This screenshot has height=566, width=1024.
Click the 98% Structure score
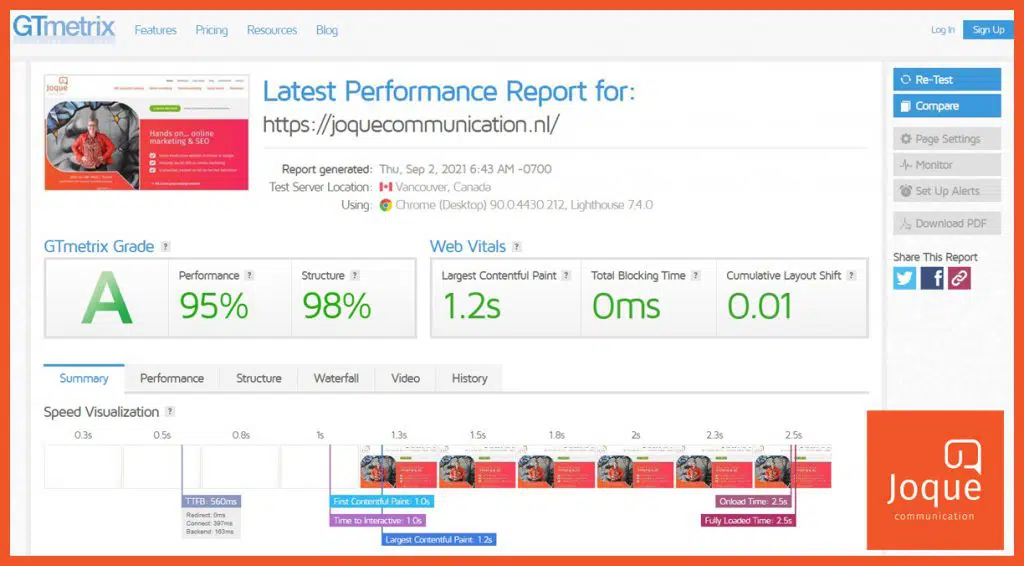(337, 306)
